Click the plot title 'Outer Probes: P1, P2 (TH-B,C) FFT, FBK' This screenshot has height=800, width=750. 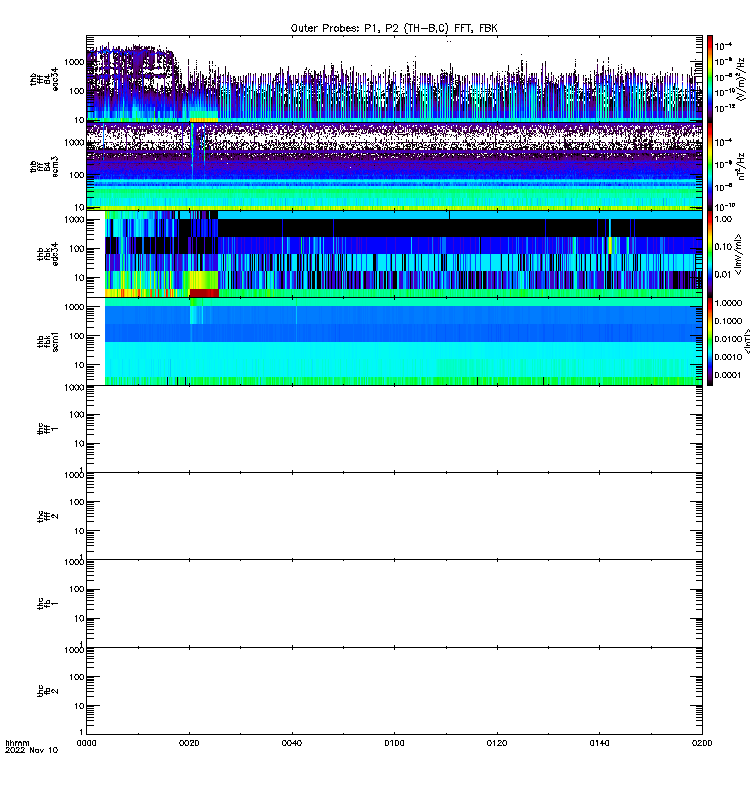tap(394, 28)
